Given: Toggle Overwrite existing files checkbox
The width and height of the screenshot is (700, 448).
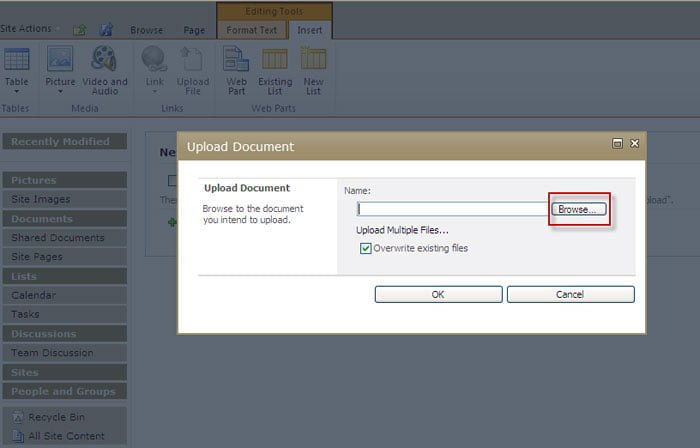Looking at the screenshot, I should click(366, 248).
